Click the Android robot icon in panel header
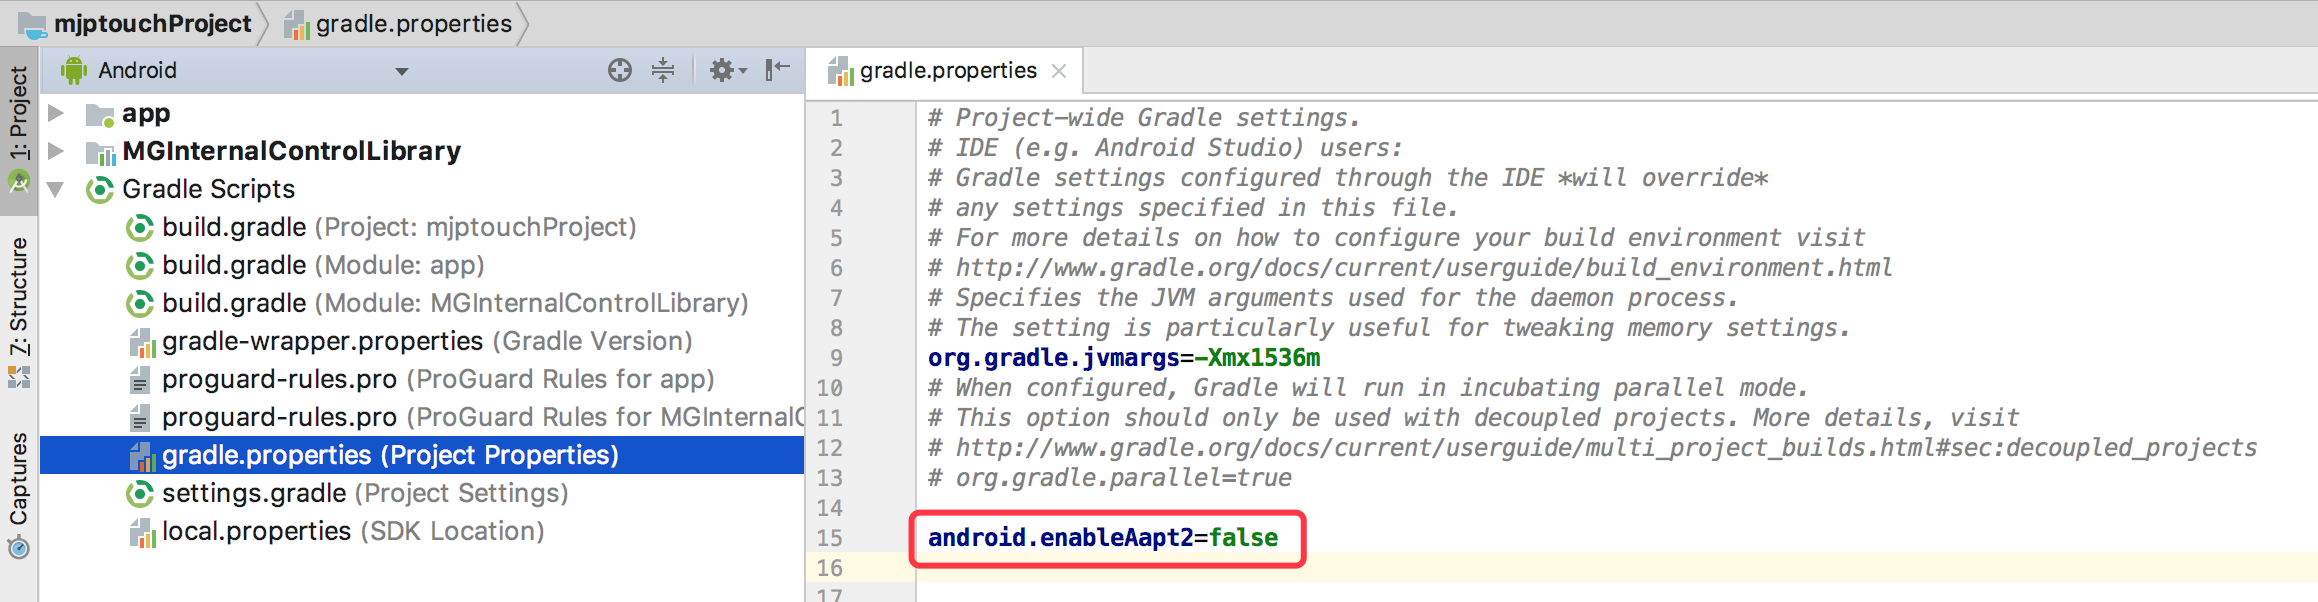Image resolution: width=2318 pixels, height=602 pixels. pos(73,70)
